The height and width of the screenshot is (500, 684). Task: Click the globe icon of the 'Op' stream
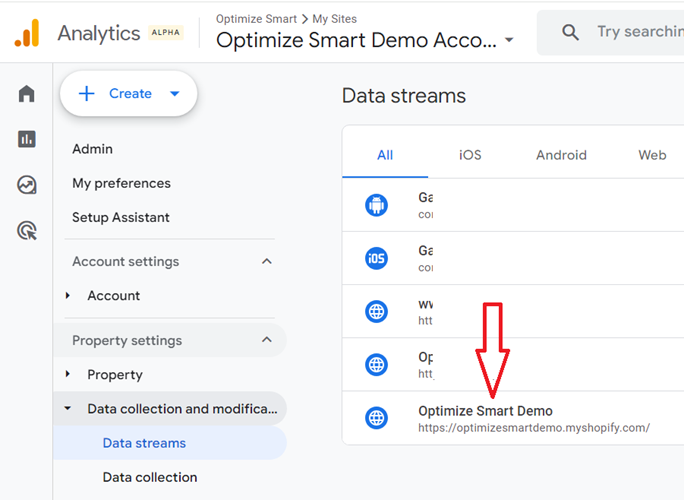[376, 365]
